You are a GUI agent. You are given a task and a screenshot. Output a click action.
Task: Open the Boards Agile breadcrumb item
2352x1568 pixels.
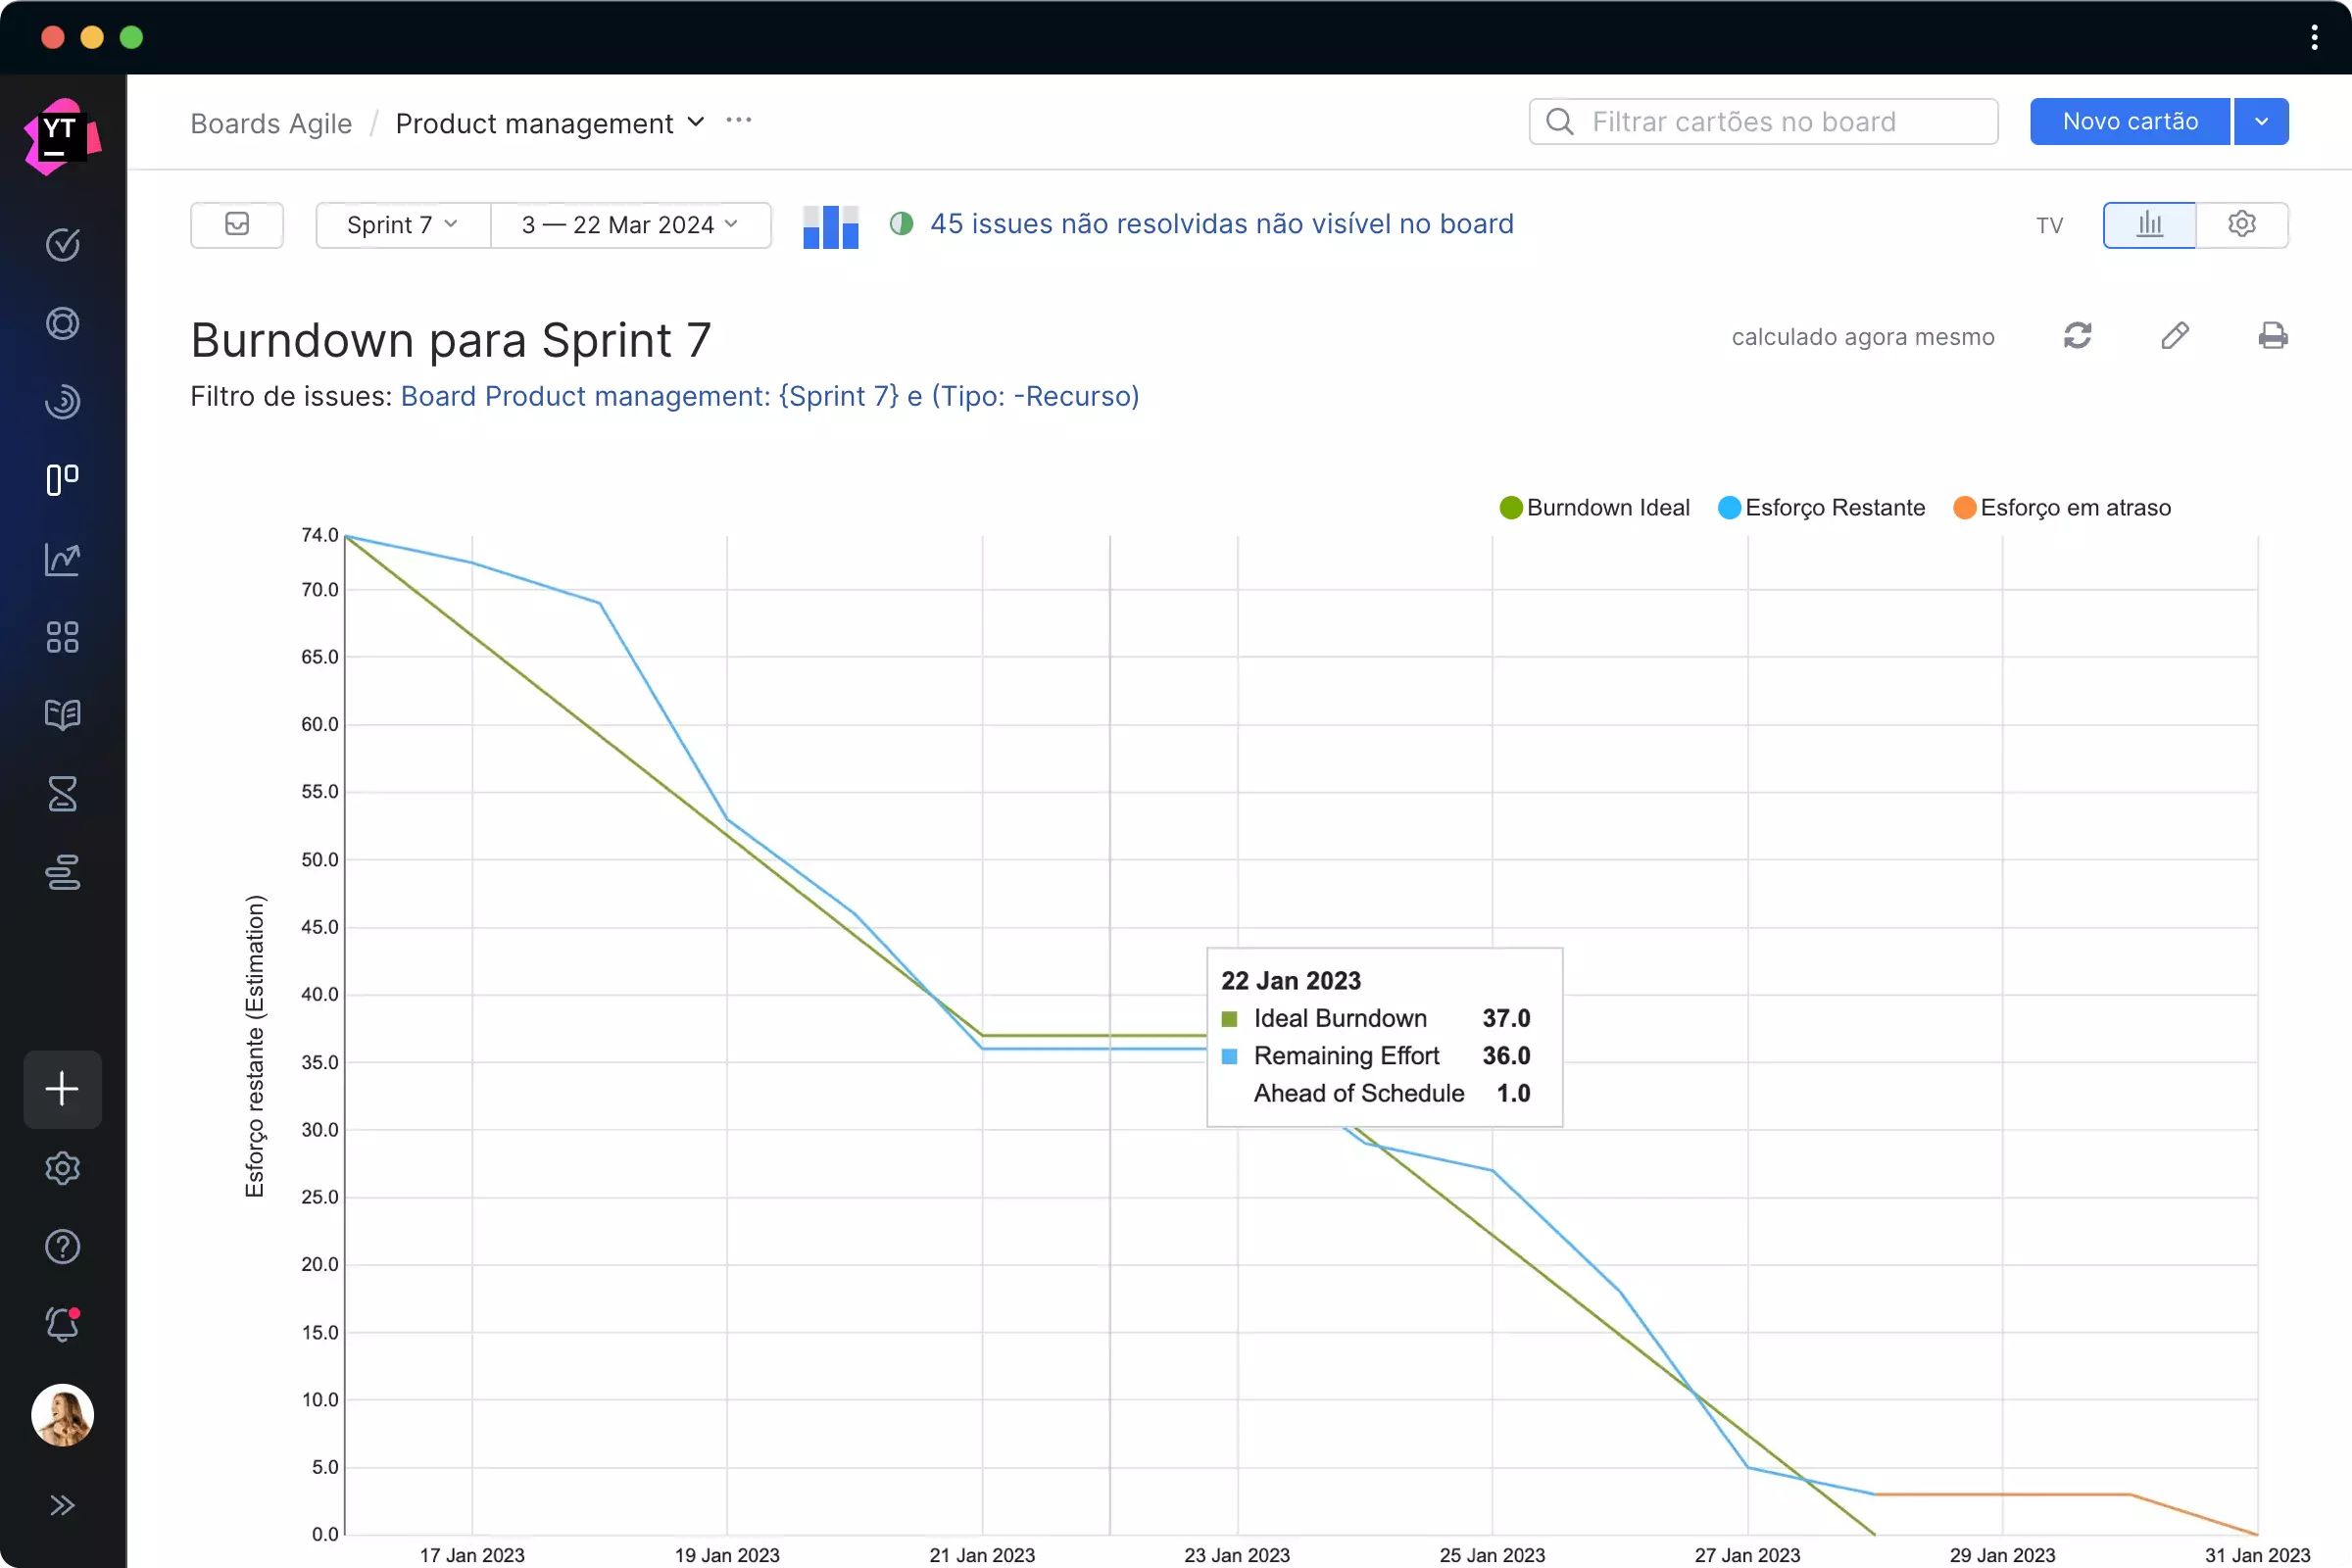tap(271, 122)
